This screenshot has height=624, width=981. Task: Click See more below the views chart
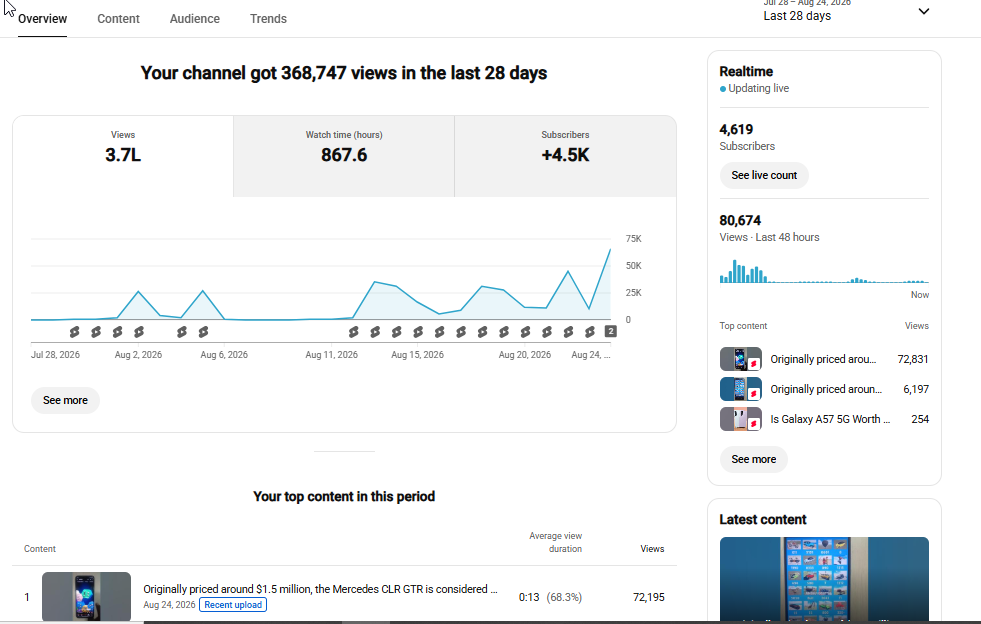pos(65,401)
